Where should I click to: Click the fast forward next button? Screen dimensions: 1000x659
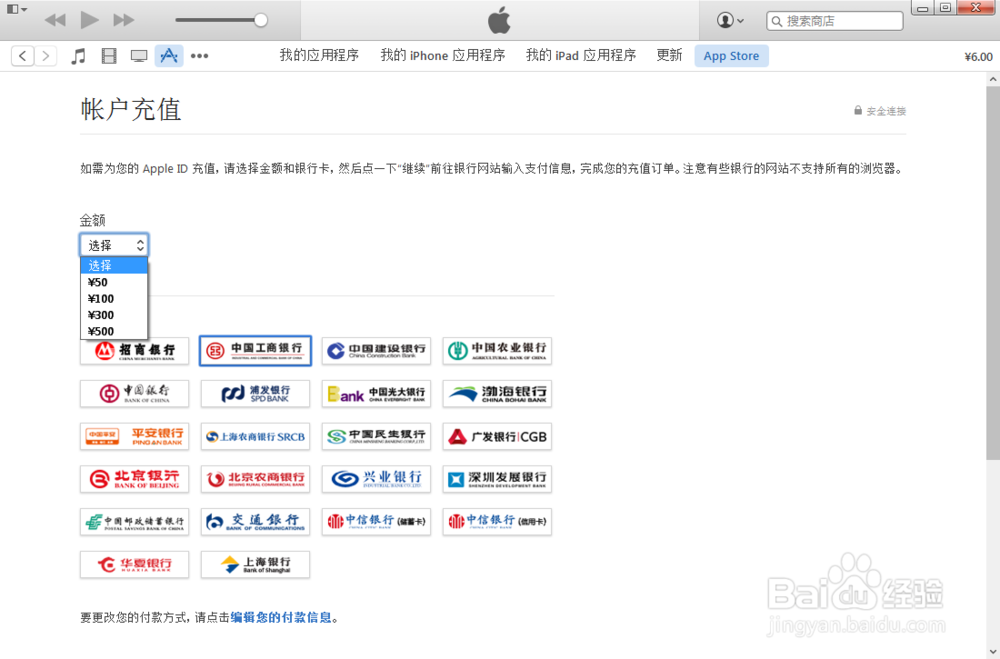click(x=124, y=20)
